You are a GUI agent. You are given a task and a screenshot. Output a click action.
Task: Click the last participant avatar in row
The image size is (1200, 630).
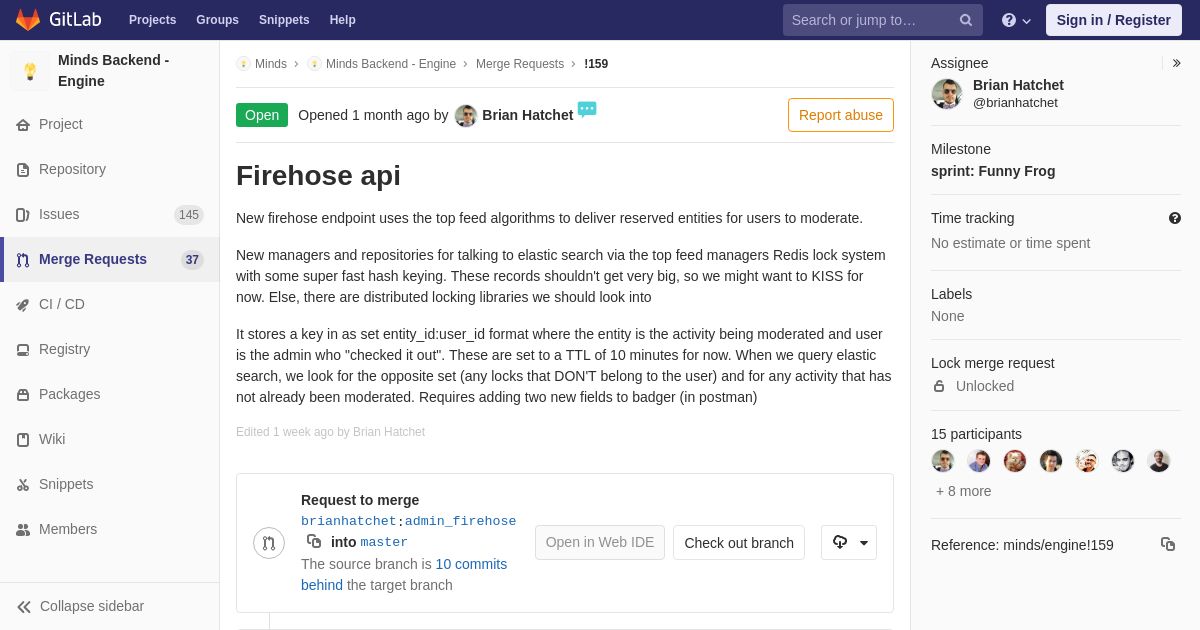click(1159, 461)
